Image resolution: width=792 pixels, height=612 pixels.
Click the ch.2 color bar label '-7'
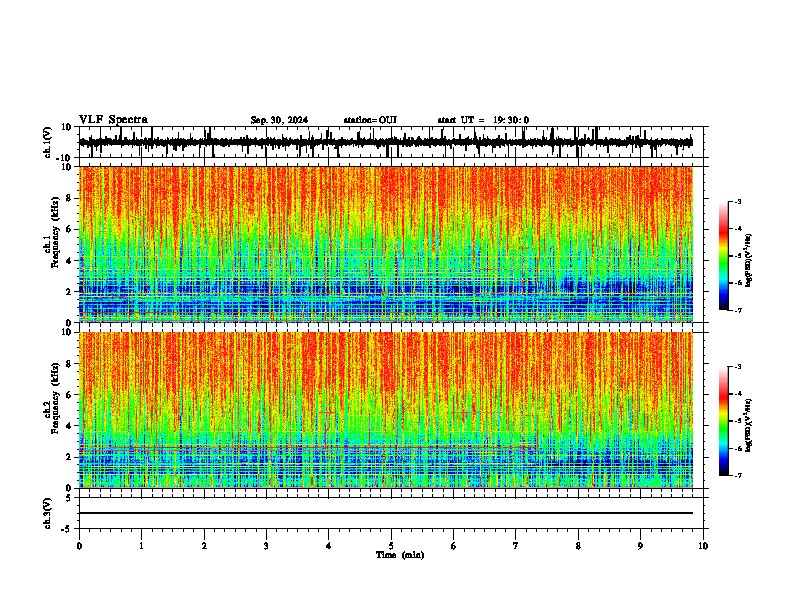tap(737, 475)
